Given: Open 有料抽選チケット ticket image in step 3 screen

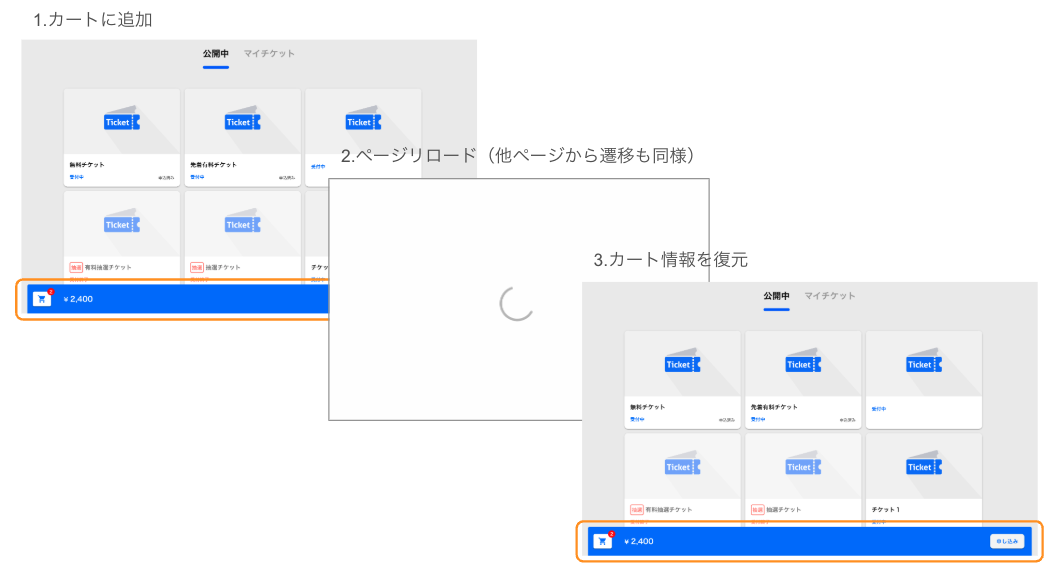Looking at the screenshot, I should click(682, 466).
